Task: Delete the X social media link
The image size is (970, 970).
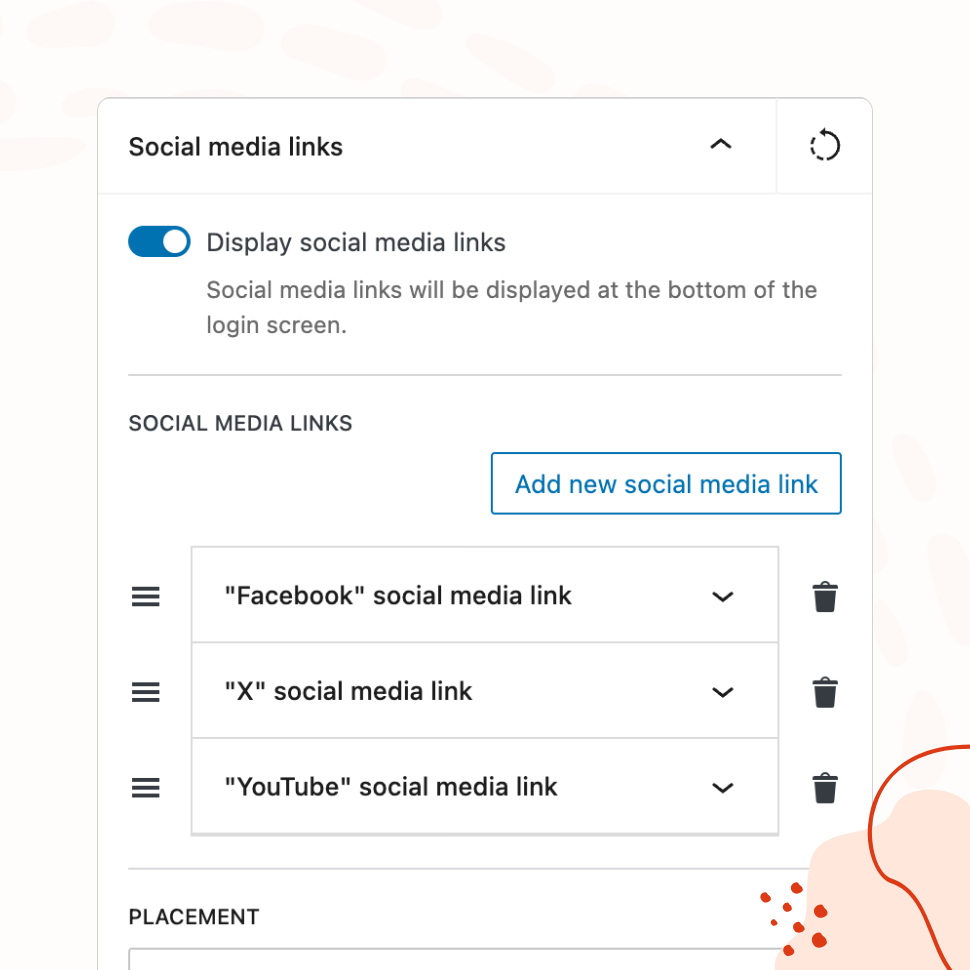Action: pos(825,692)
